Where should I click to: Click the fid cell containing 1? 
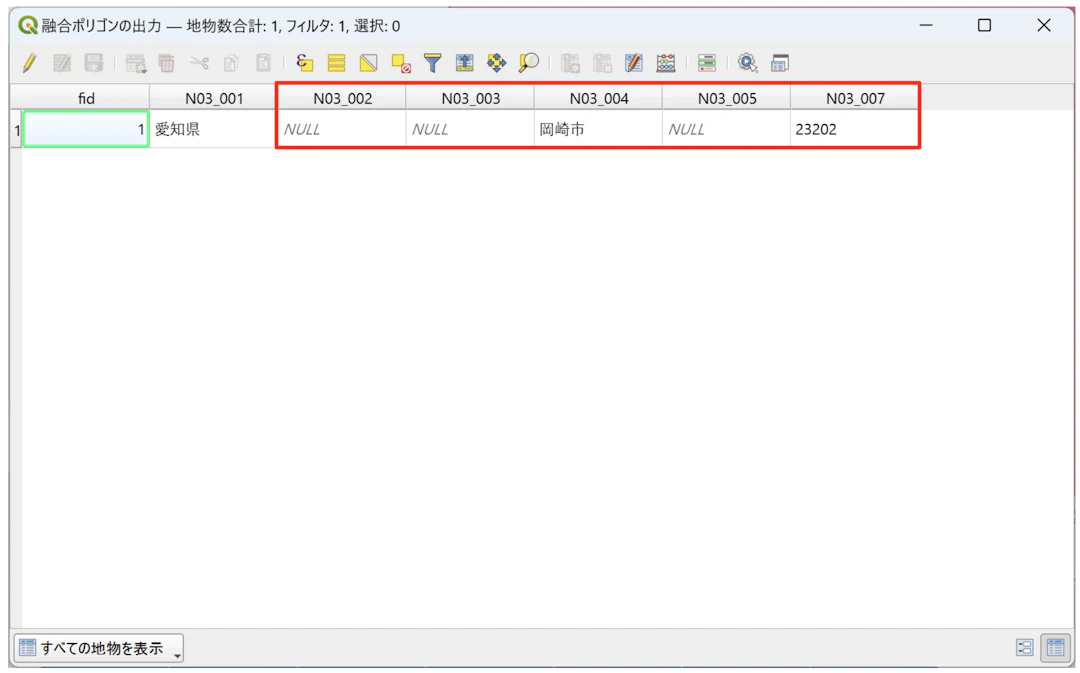point(86,130)
